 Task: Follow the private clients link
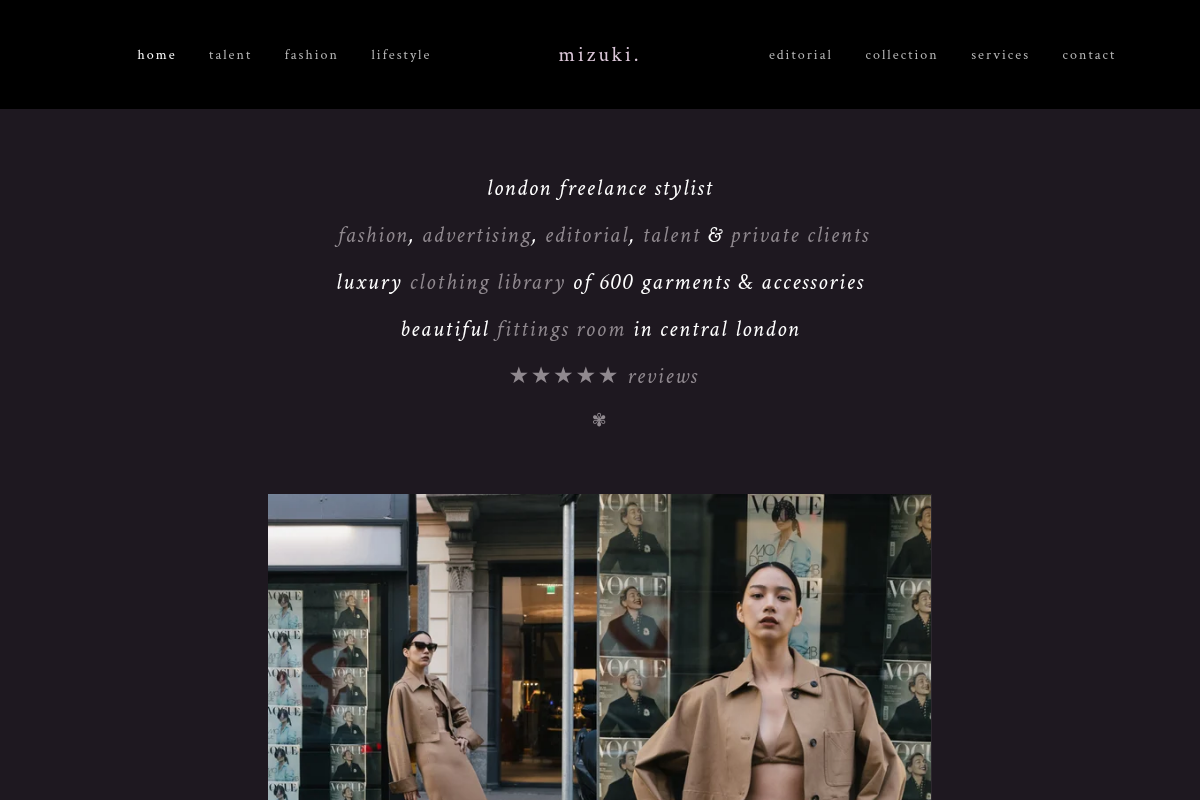tap(800, 235)
